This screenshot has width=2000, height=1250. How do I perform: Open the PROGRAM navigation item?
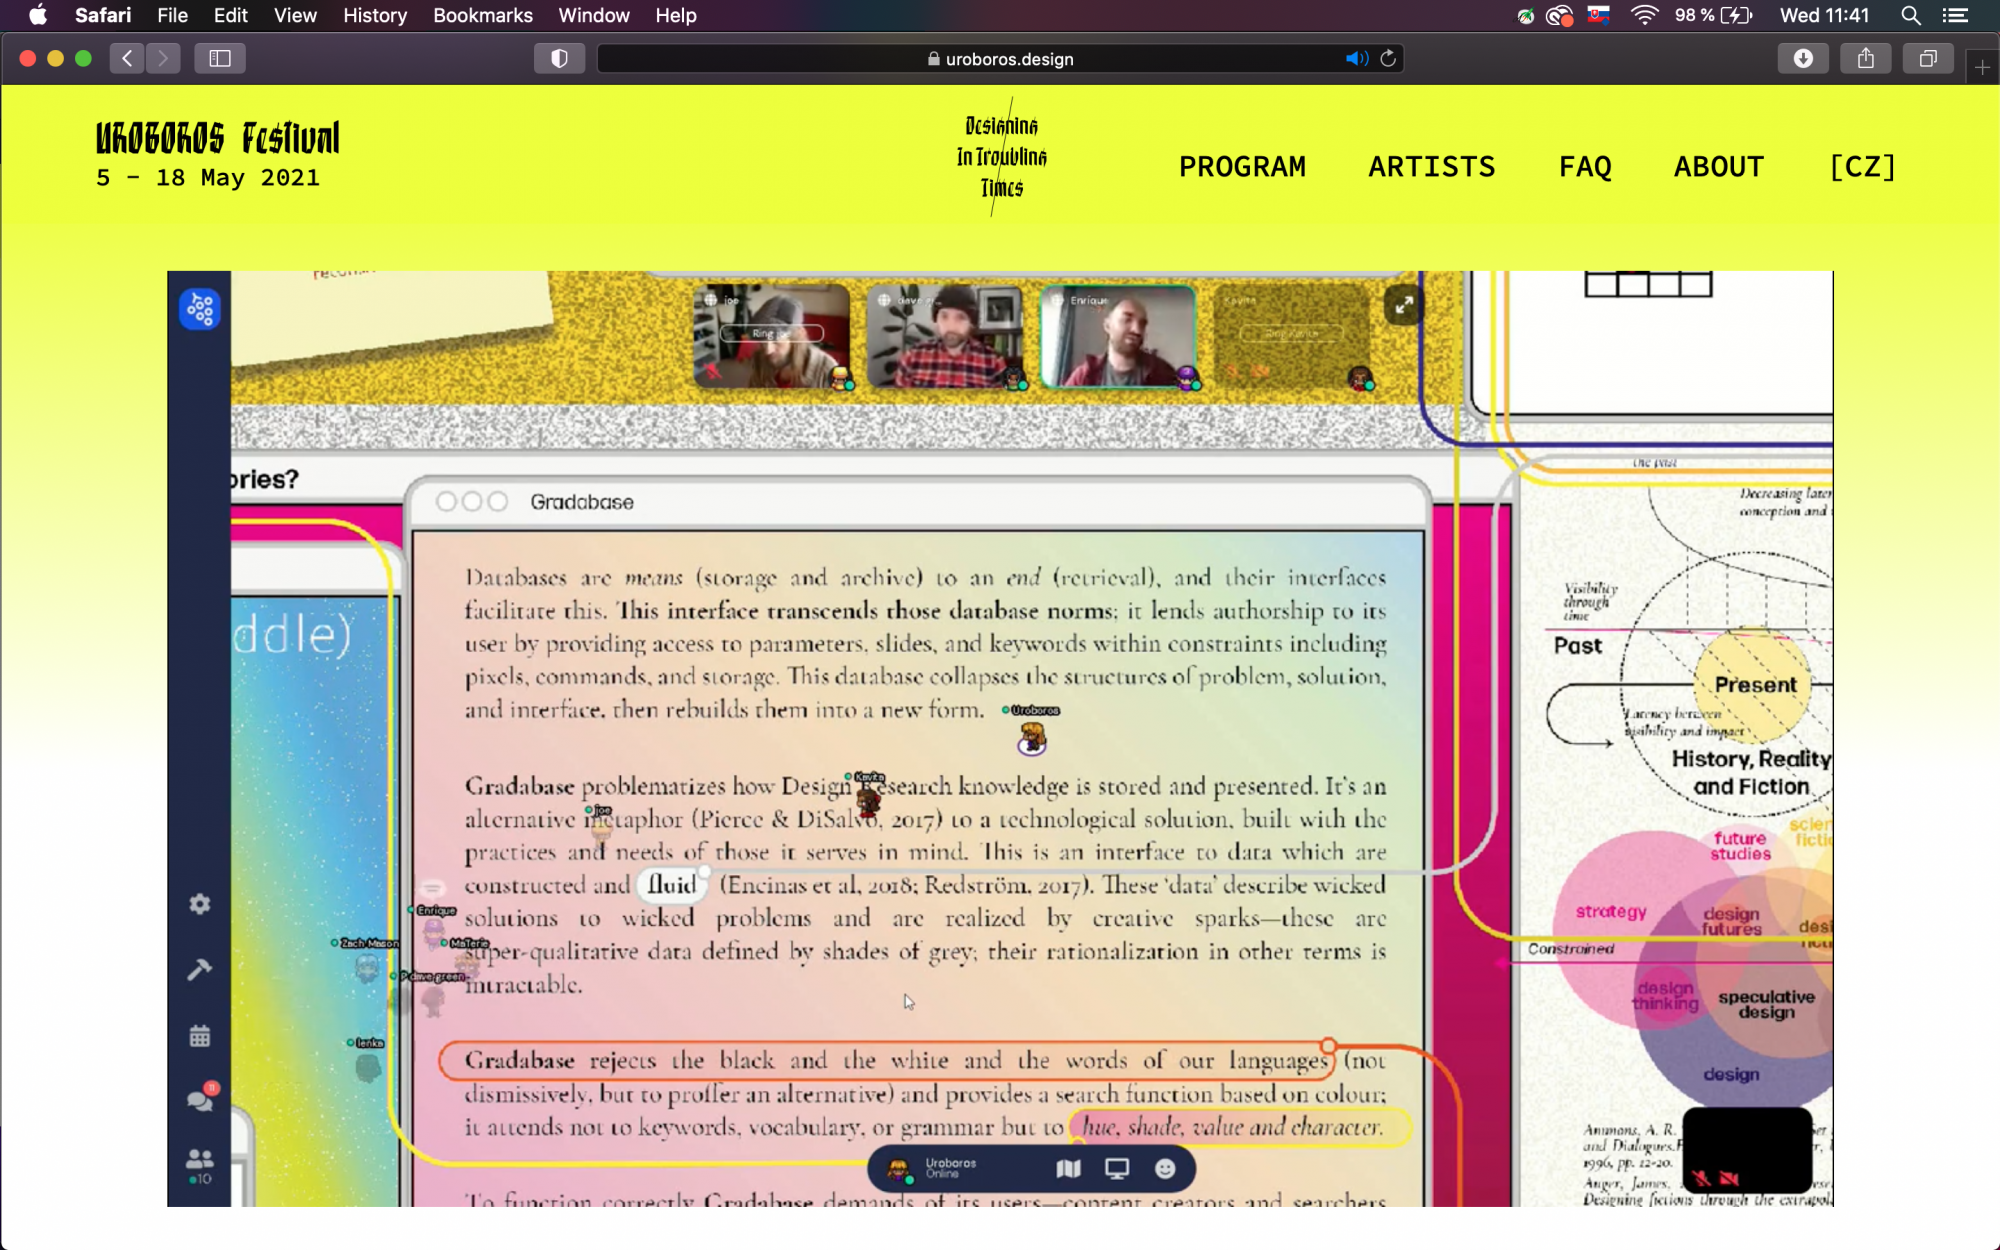(1242, 167)
